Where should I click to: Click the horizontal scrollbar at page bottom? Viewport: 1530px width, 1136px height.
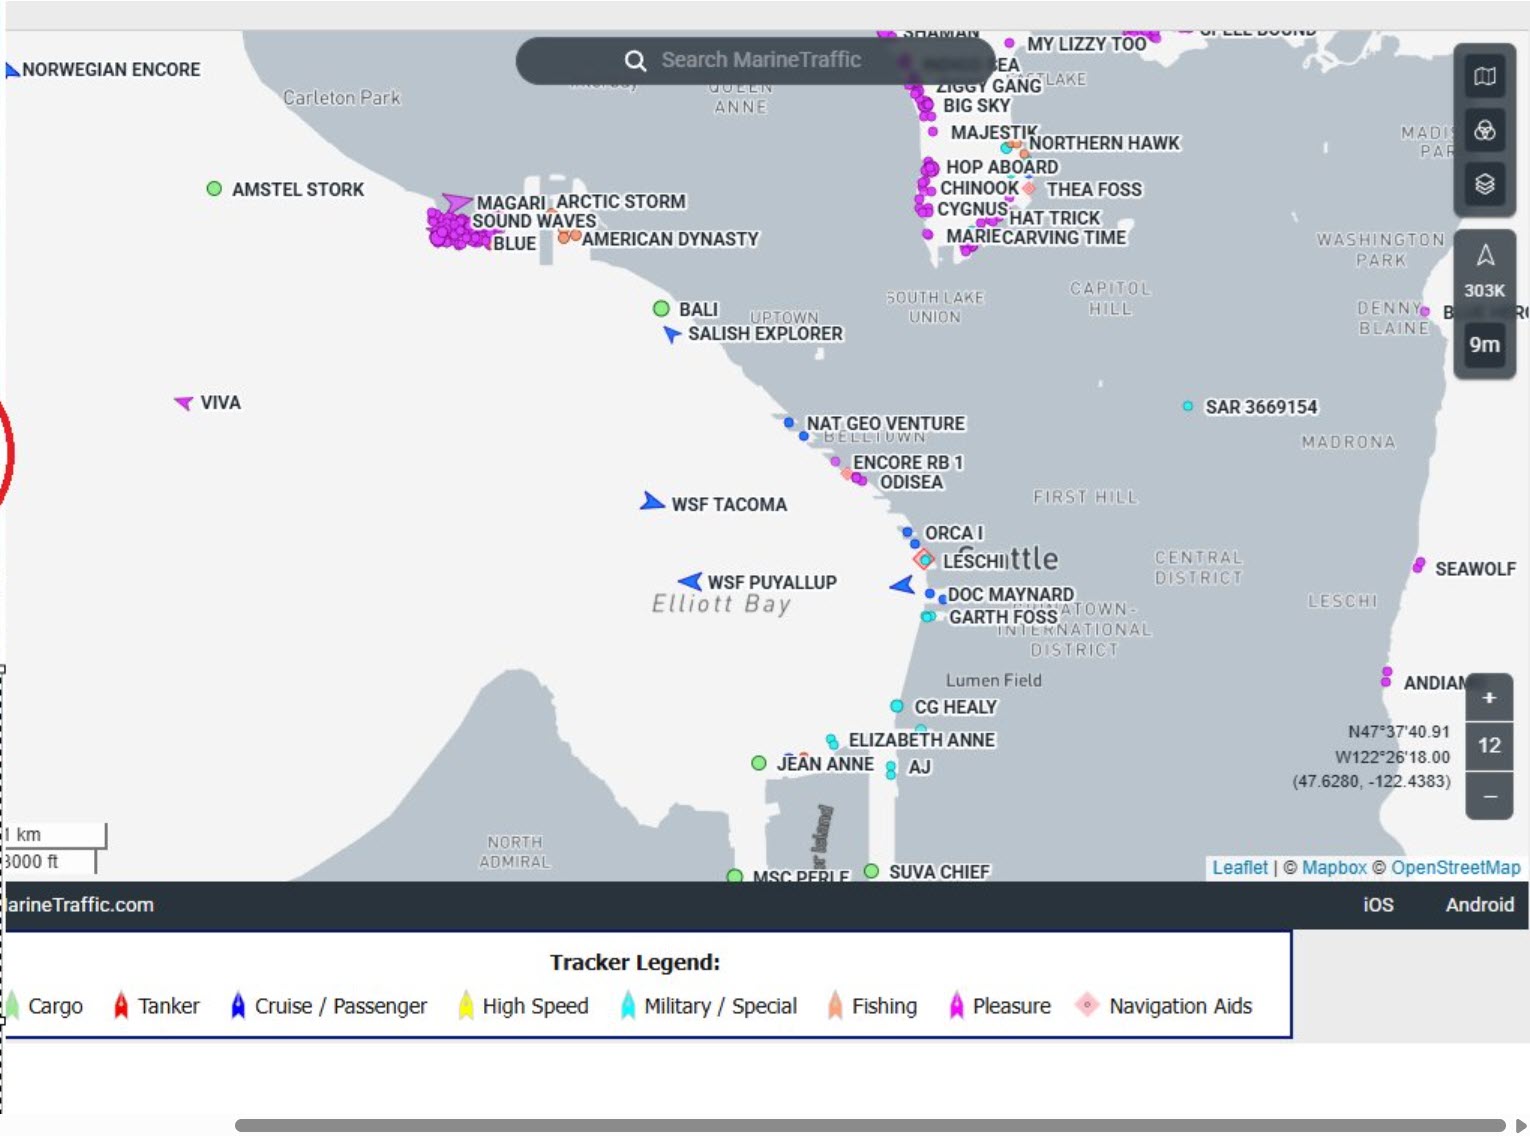[870, 1126]
